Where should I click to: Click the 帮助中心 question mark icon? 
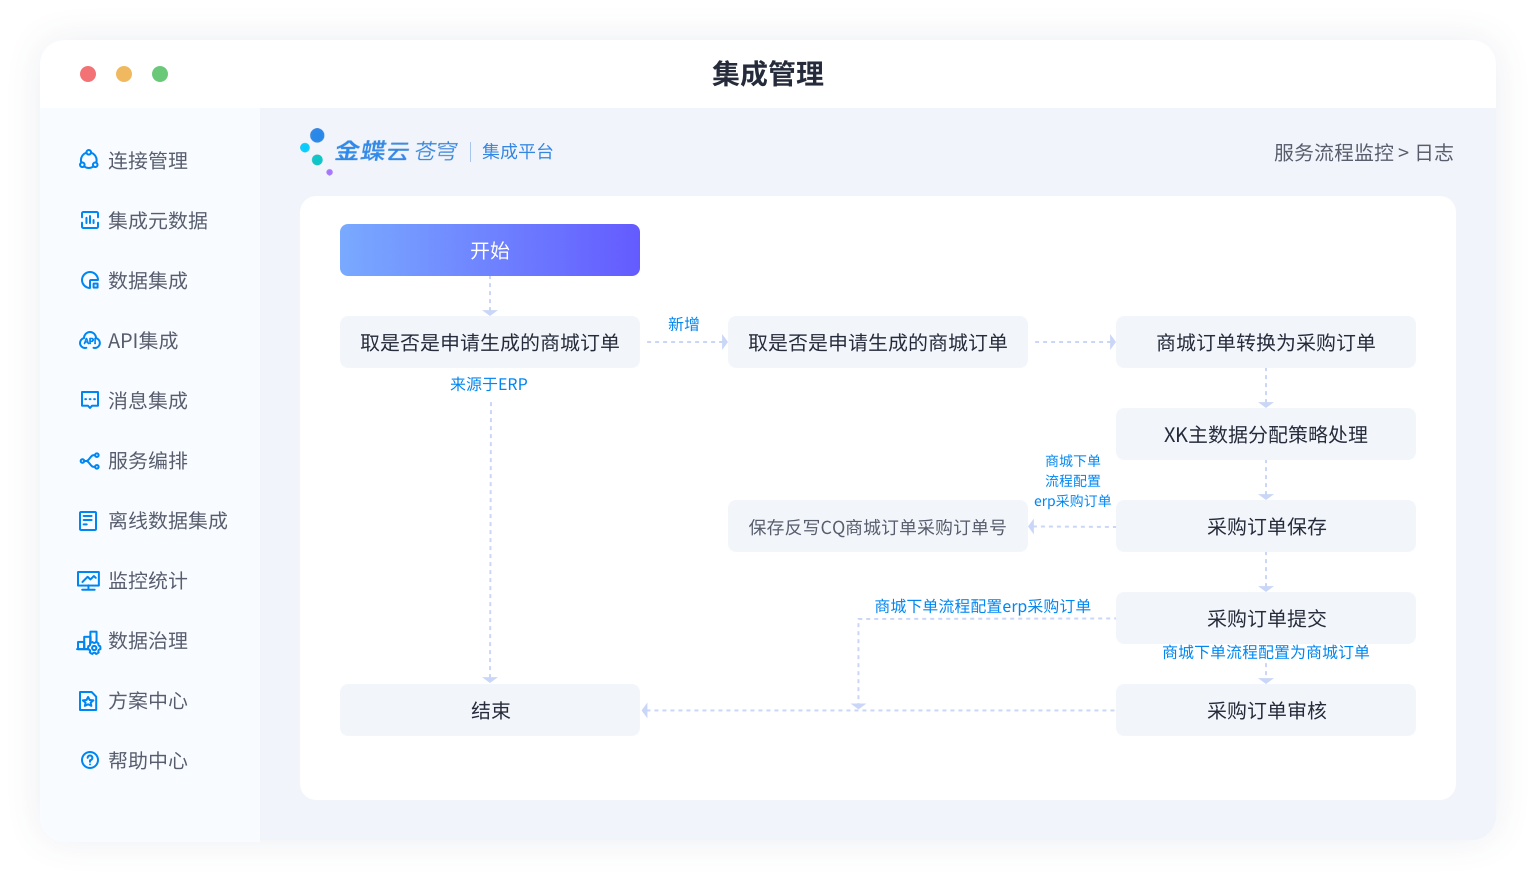point(89,760)
